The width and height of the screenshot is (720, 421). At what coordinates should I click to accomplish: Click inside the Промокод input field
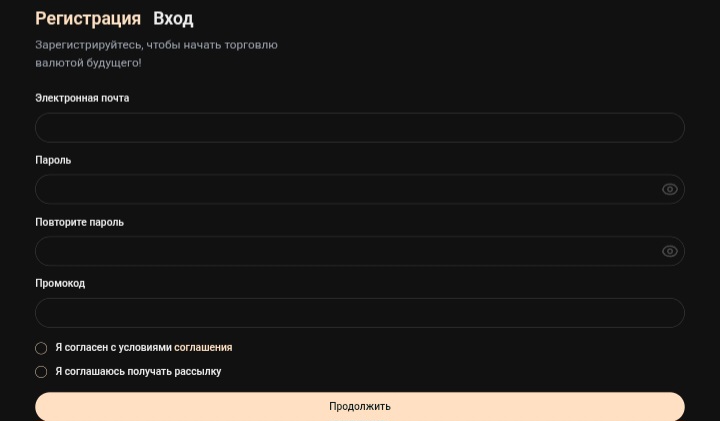(360, 313)
